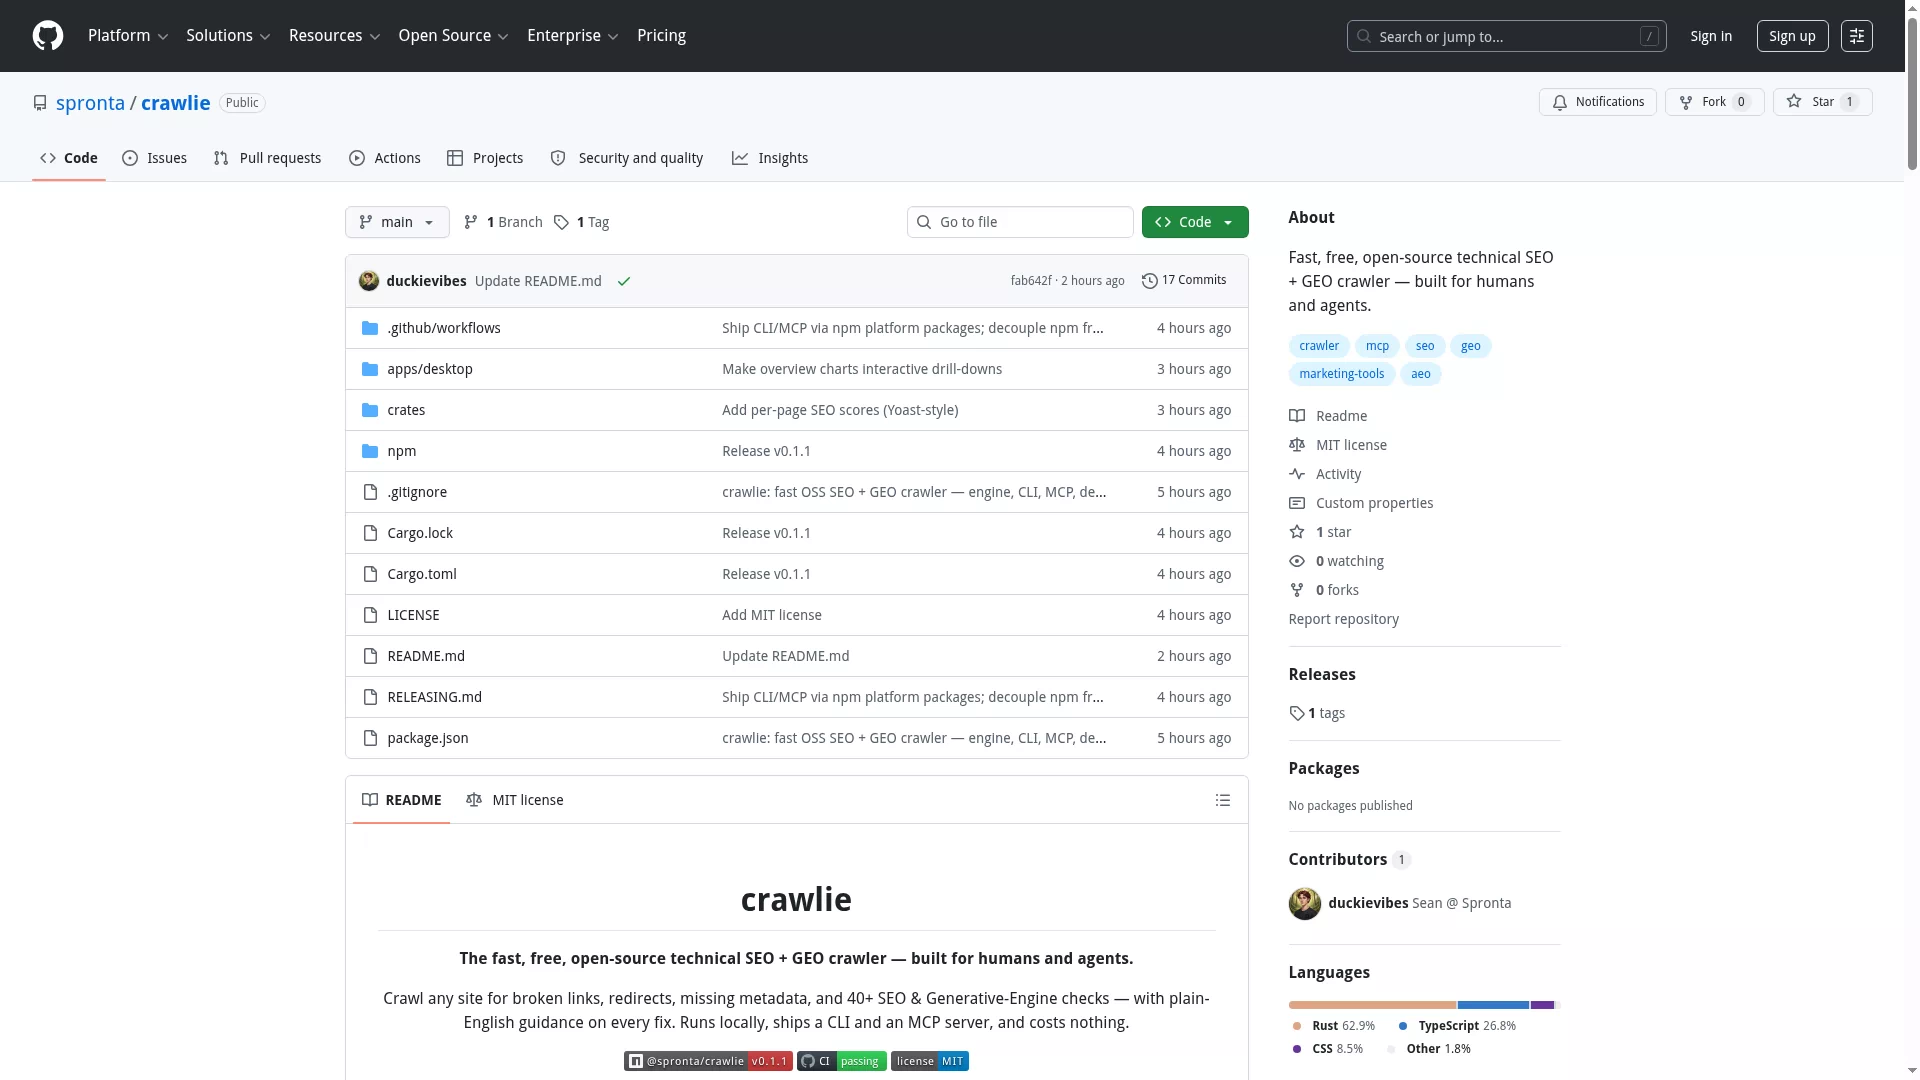
Task: Open the Issues tab
Action: tap(155, 158)
